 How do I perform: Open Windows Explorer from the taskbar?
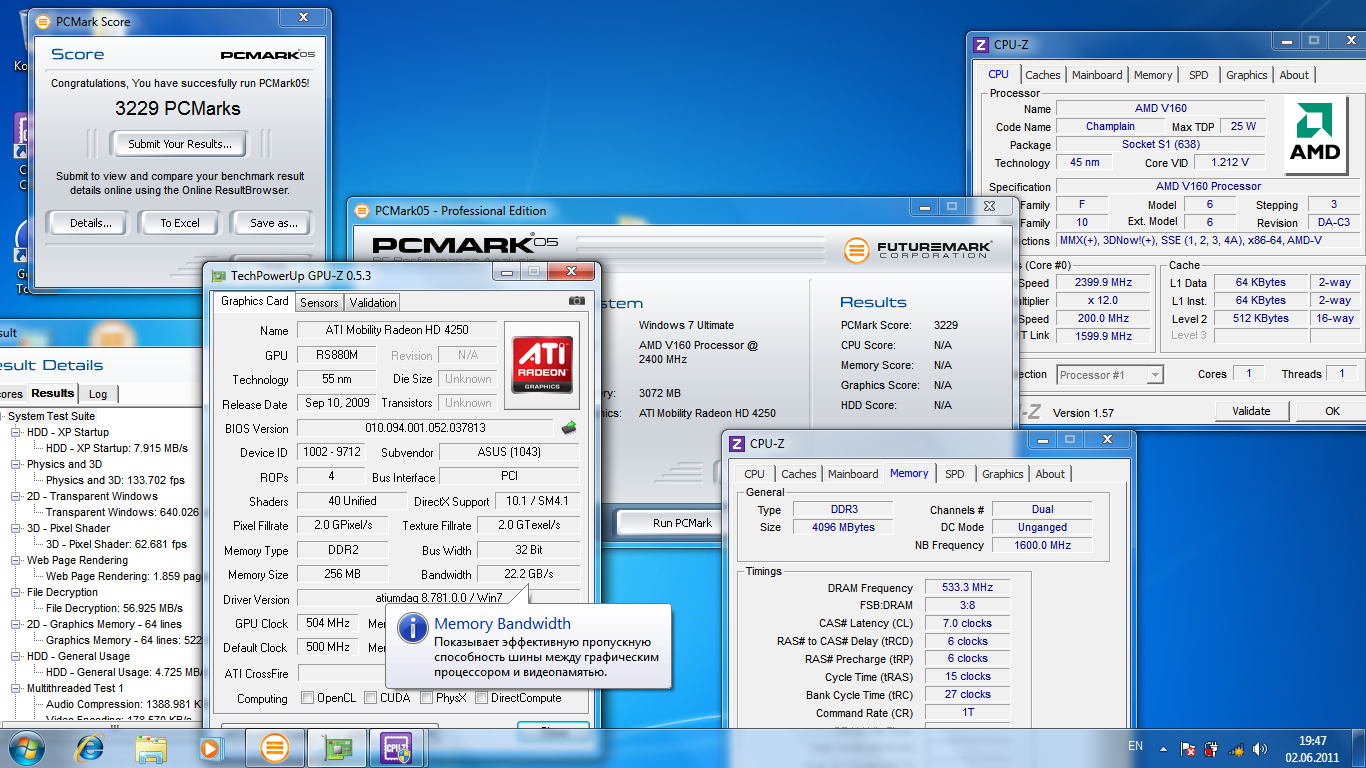point(151,747)
